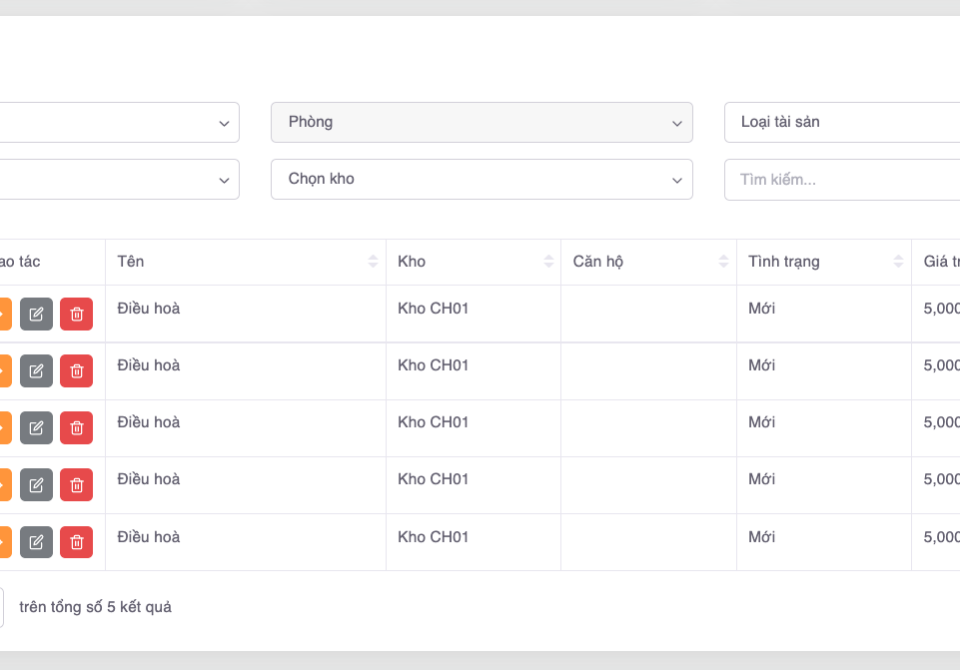Click edit icon in last row
The image size is (960, 670).
click(36, 542)
